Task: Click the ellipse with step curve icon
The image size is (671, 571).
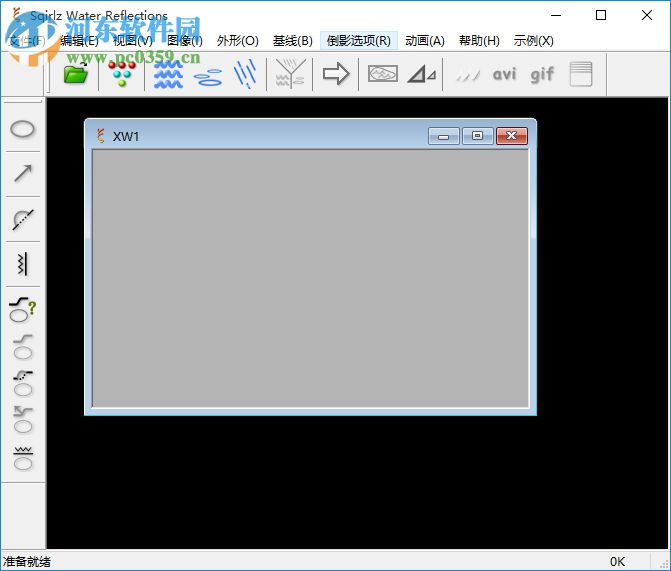Action: click(23, 346)
